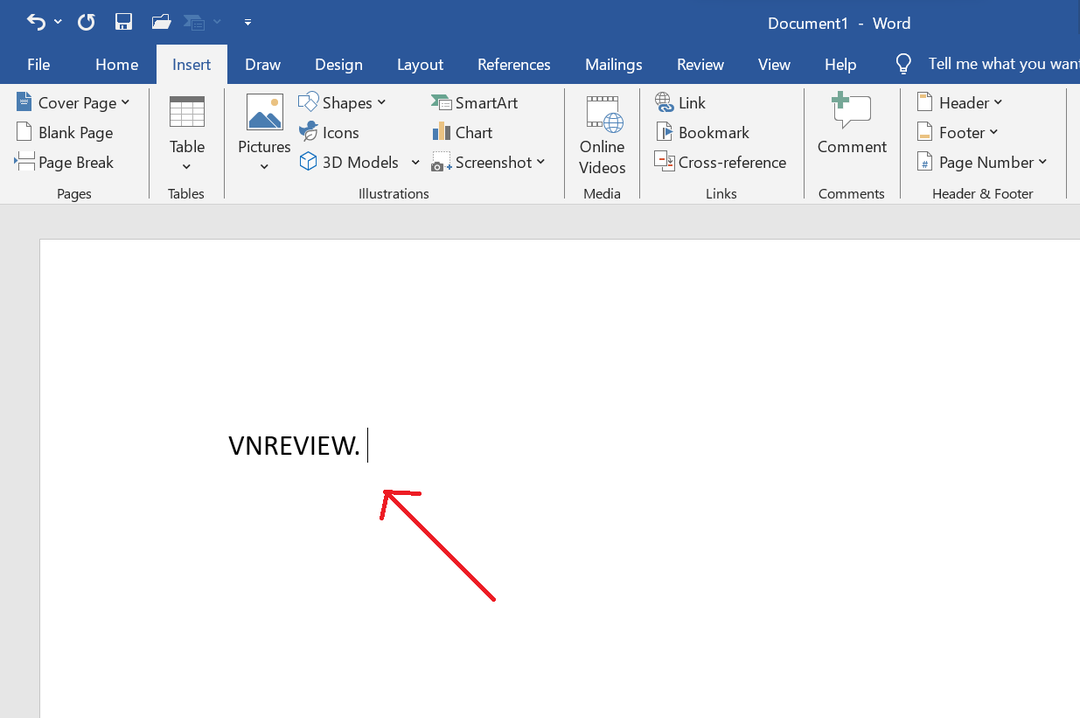Insert a Page Break
The height and width of the screenshot is (718, 1080).
64,162
